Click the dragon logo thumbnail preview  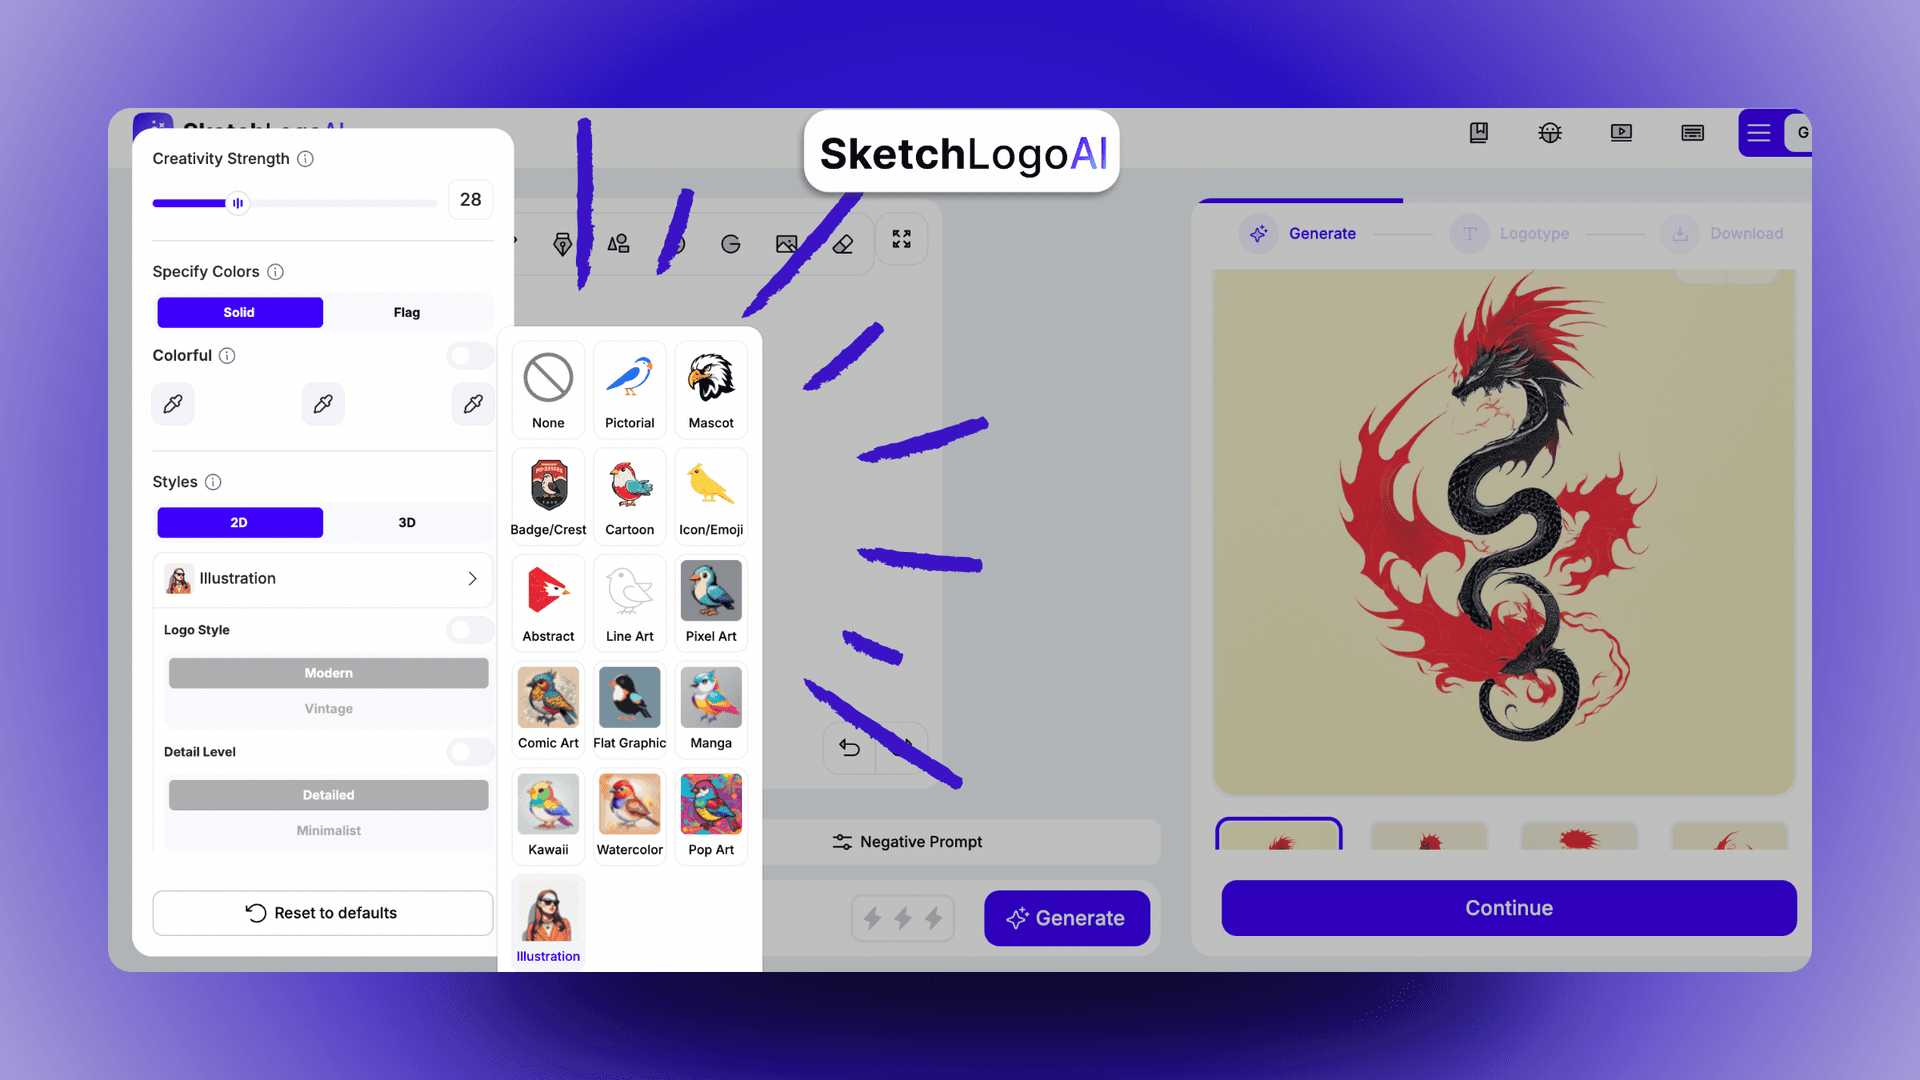1278,839
